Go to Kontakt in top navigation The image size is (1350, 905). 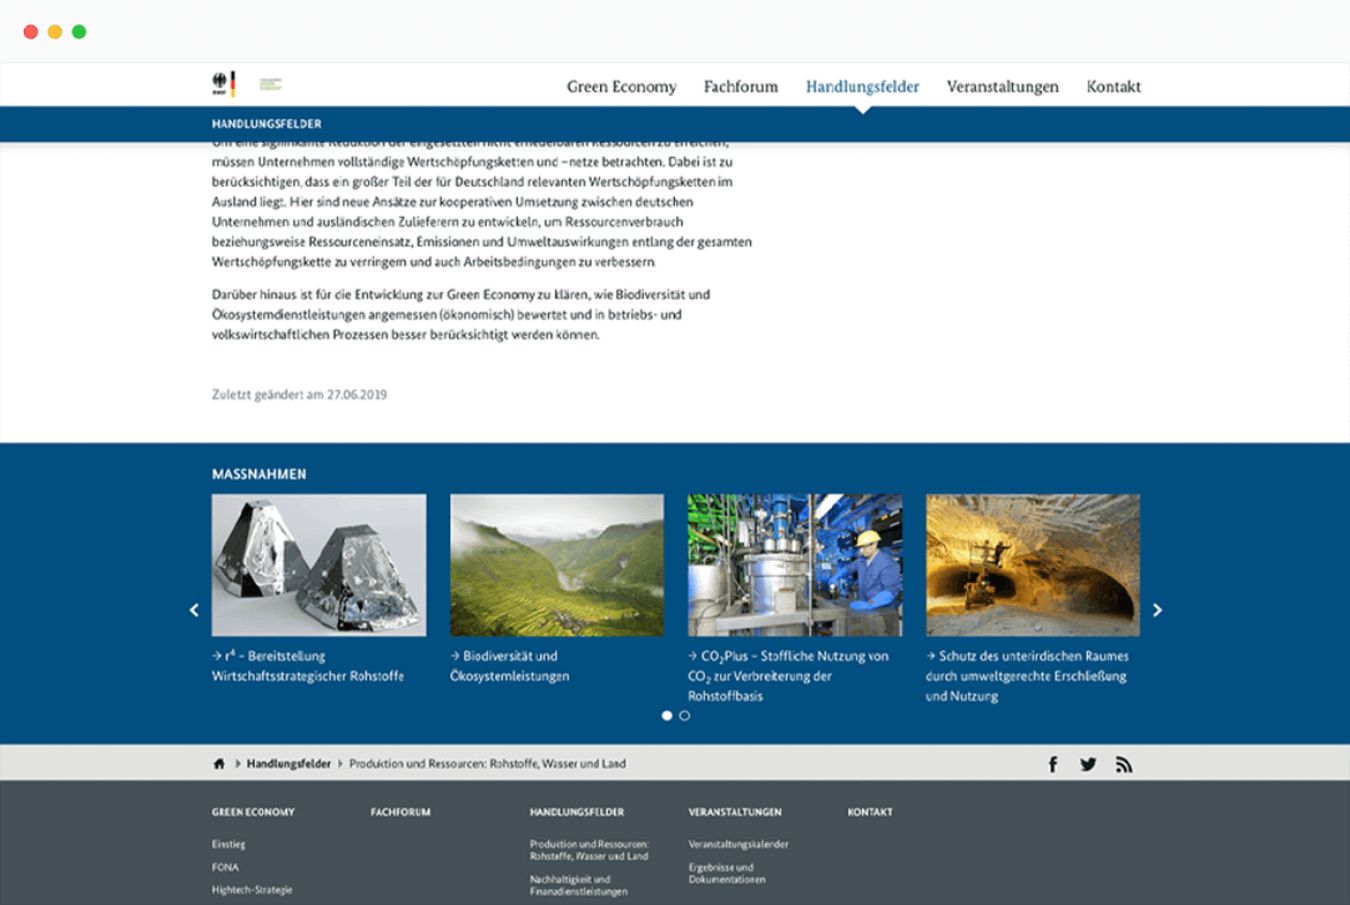(x=1113, y=87)
